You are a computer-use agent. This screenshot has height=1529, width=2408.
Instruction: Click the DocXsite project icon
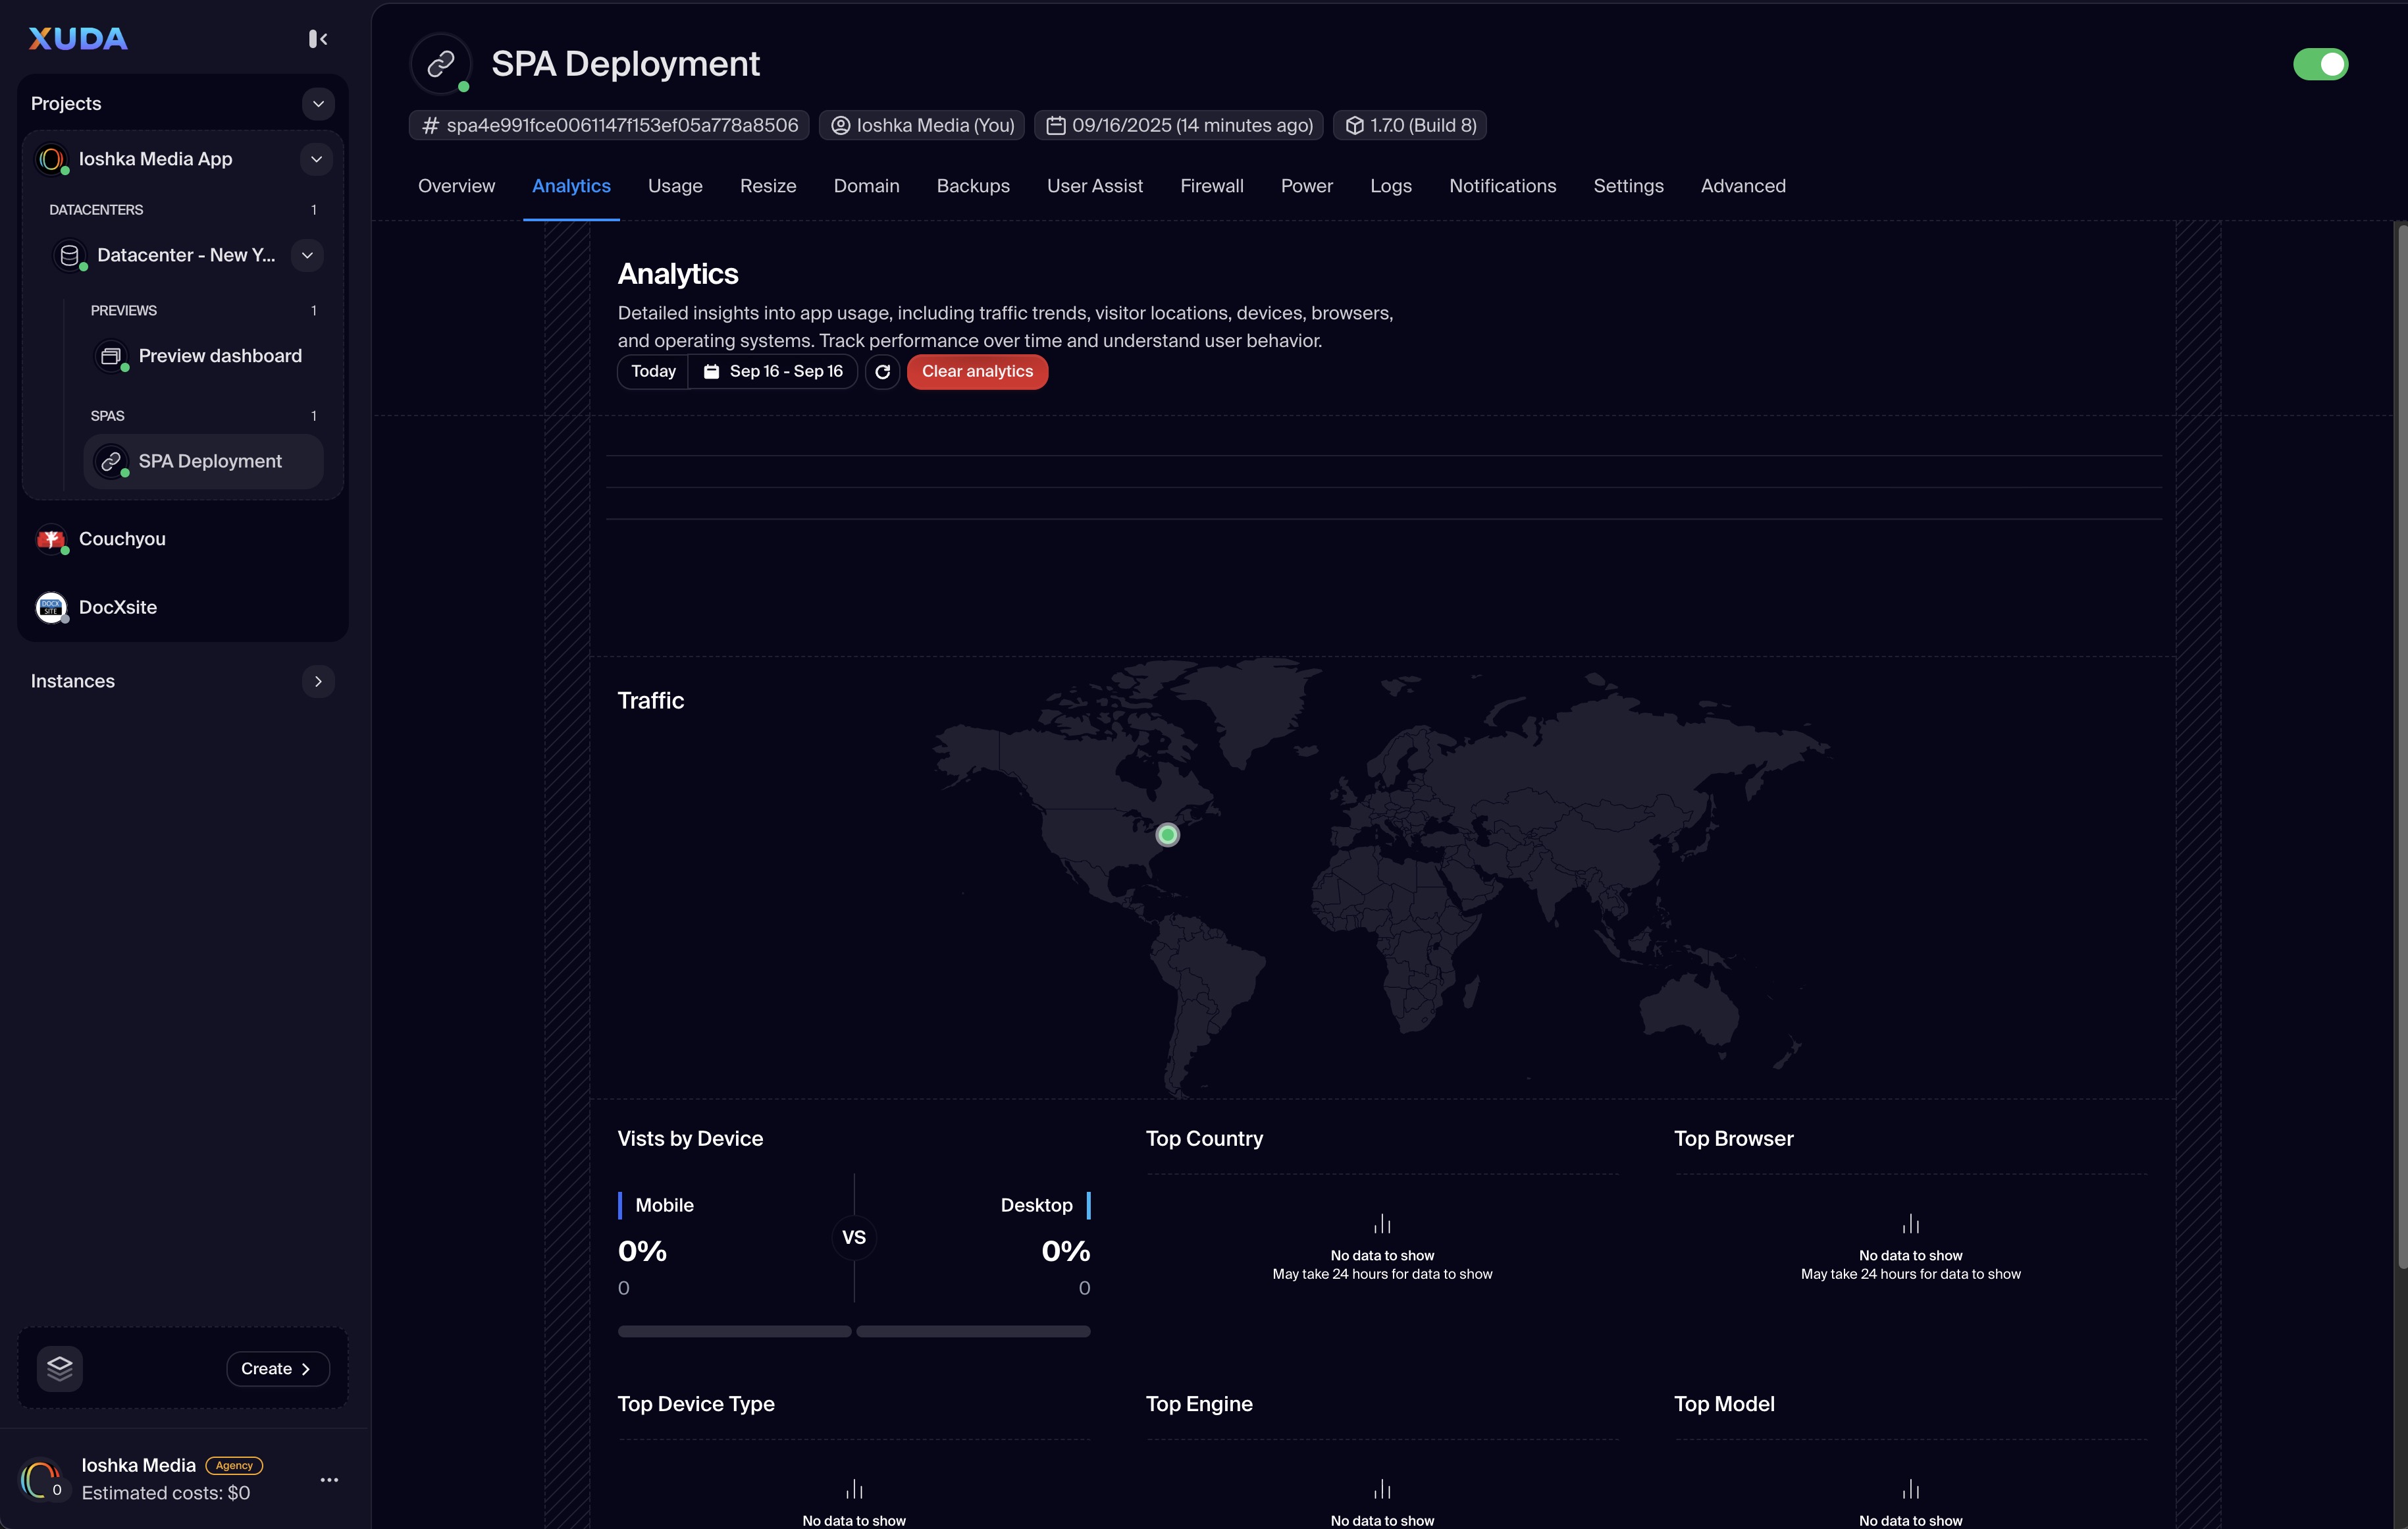51,607
